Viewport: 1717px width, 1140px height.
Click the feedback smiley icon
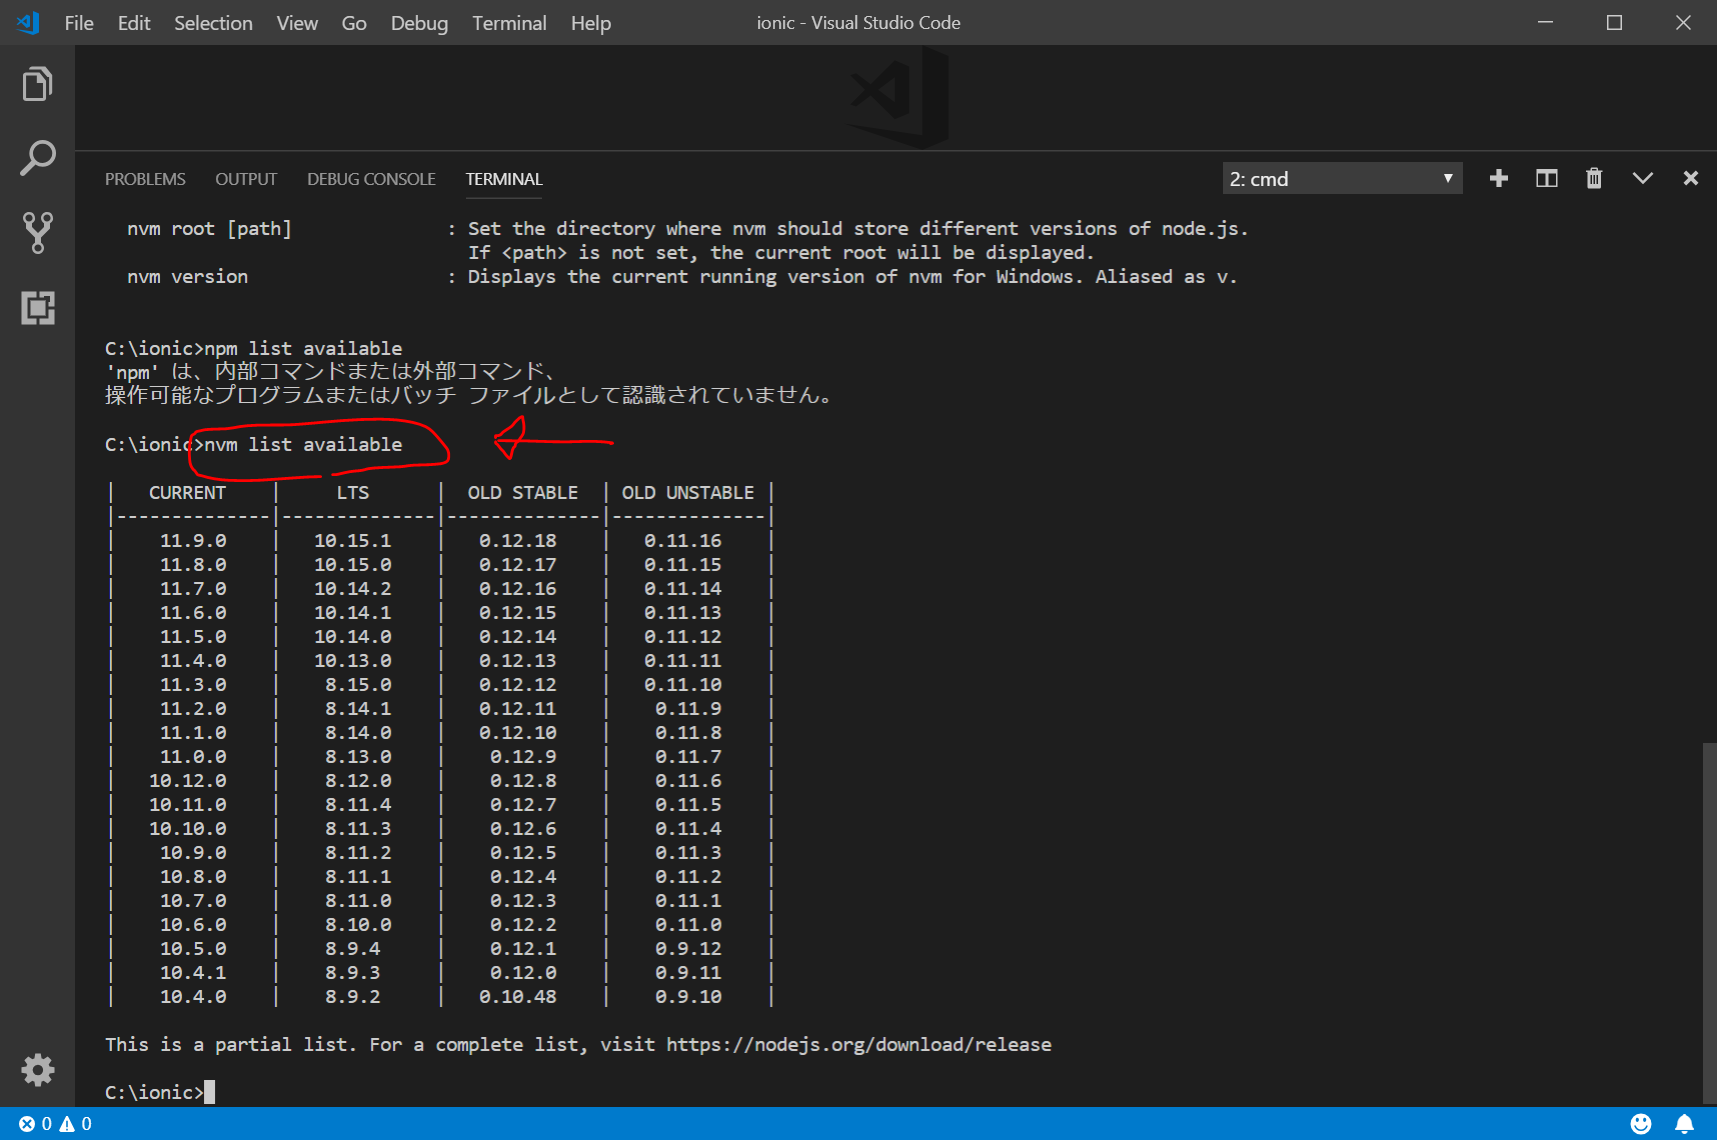point(1641,1124)
